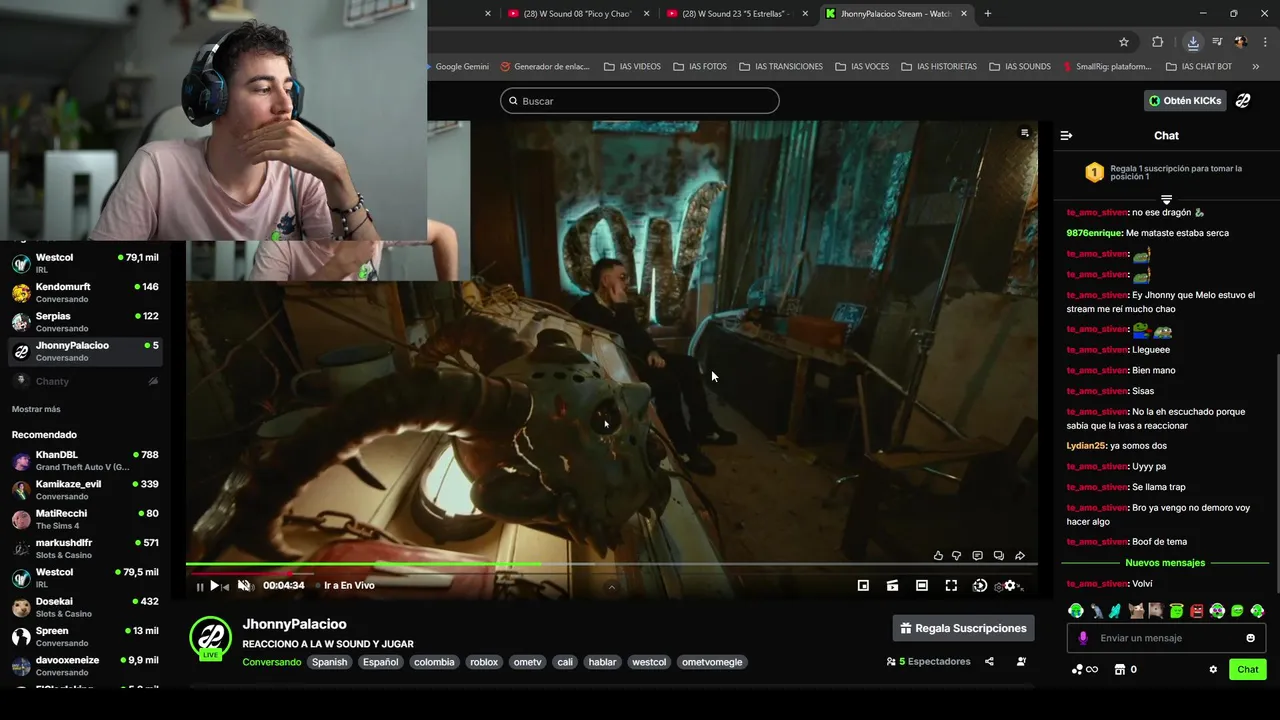Click 'Ir a En Vivo' in player
This screenshot has height=720, width=1280.
pyautogui.click(x=349, y=586)
